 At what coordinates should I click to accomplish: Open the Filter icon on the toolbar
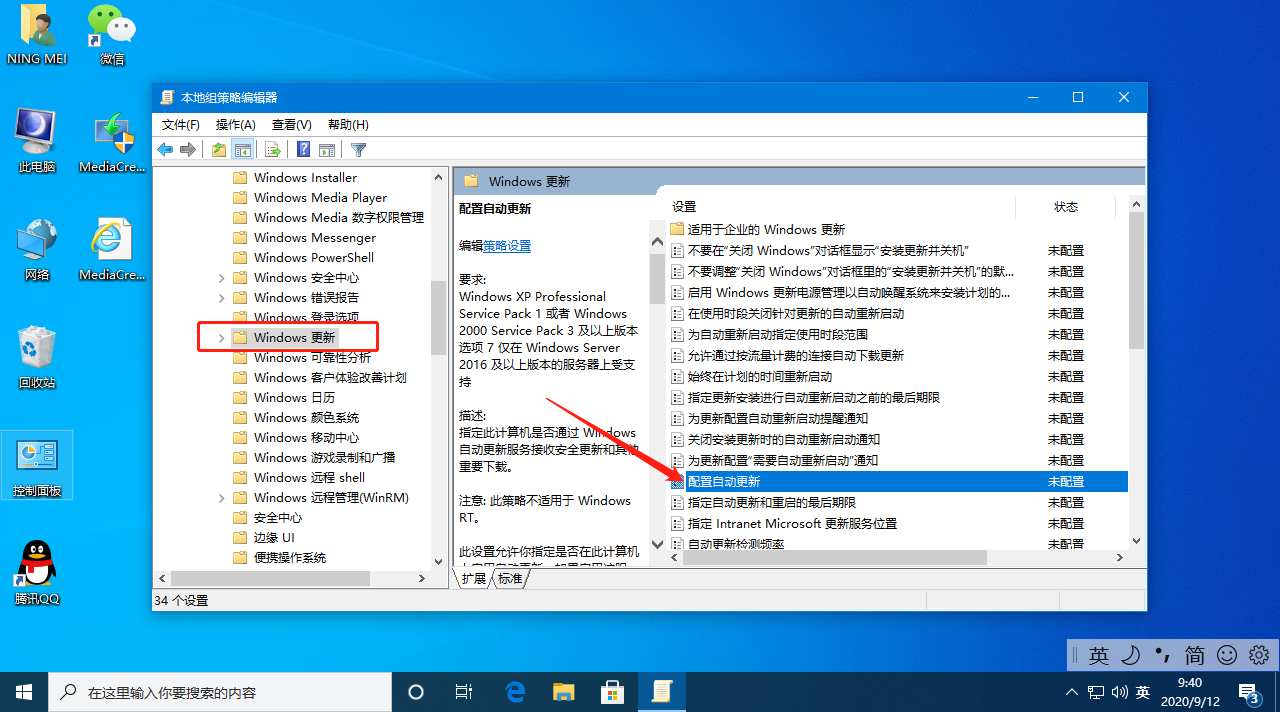pyautogui.click(x=357, y=149)
